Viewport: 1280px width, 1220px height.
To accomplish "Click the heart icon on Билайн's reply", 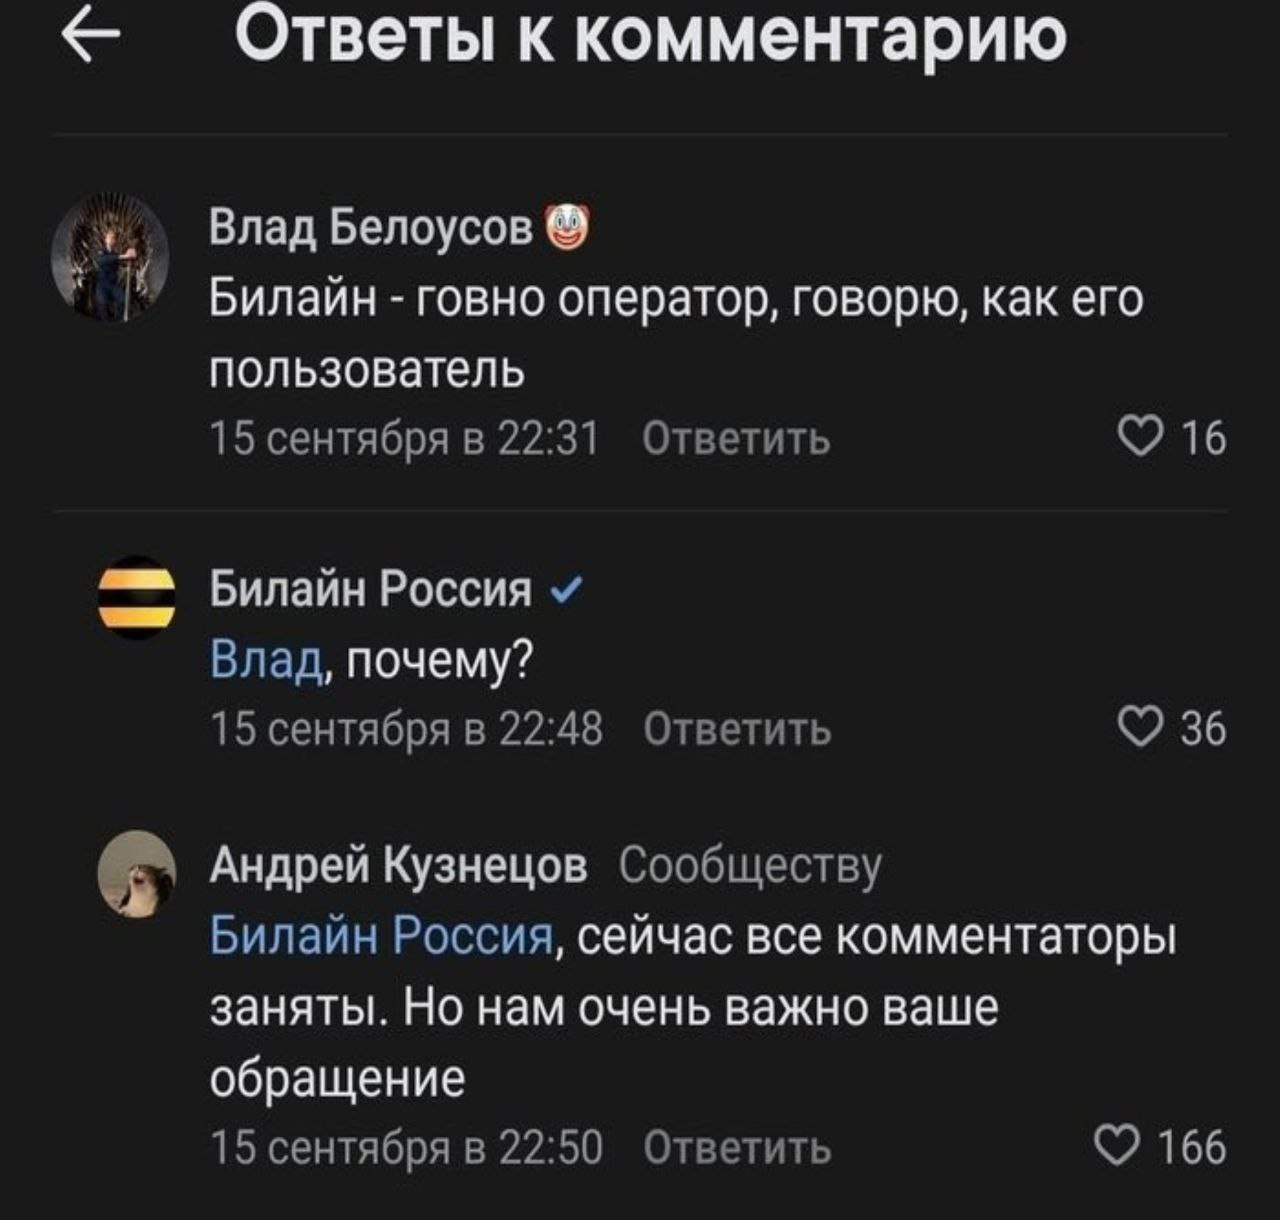I will (1139, 726).
